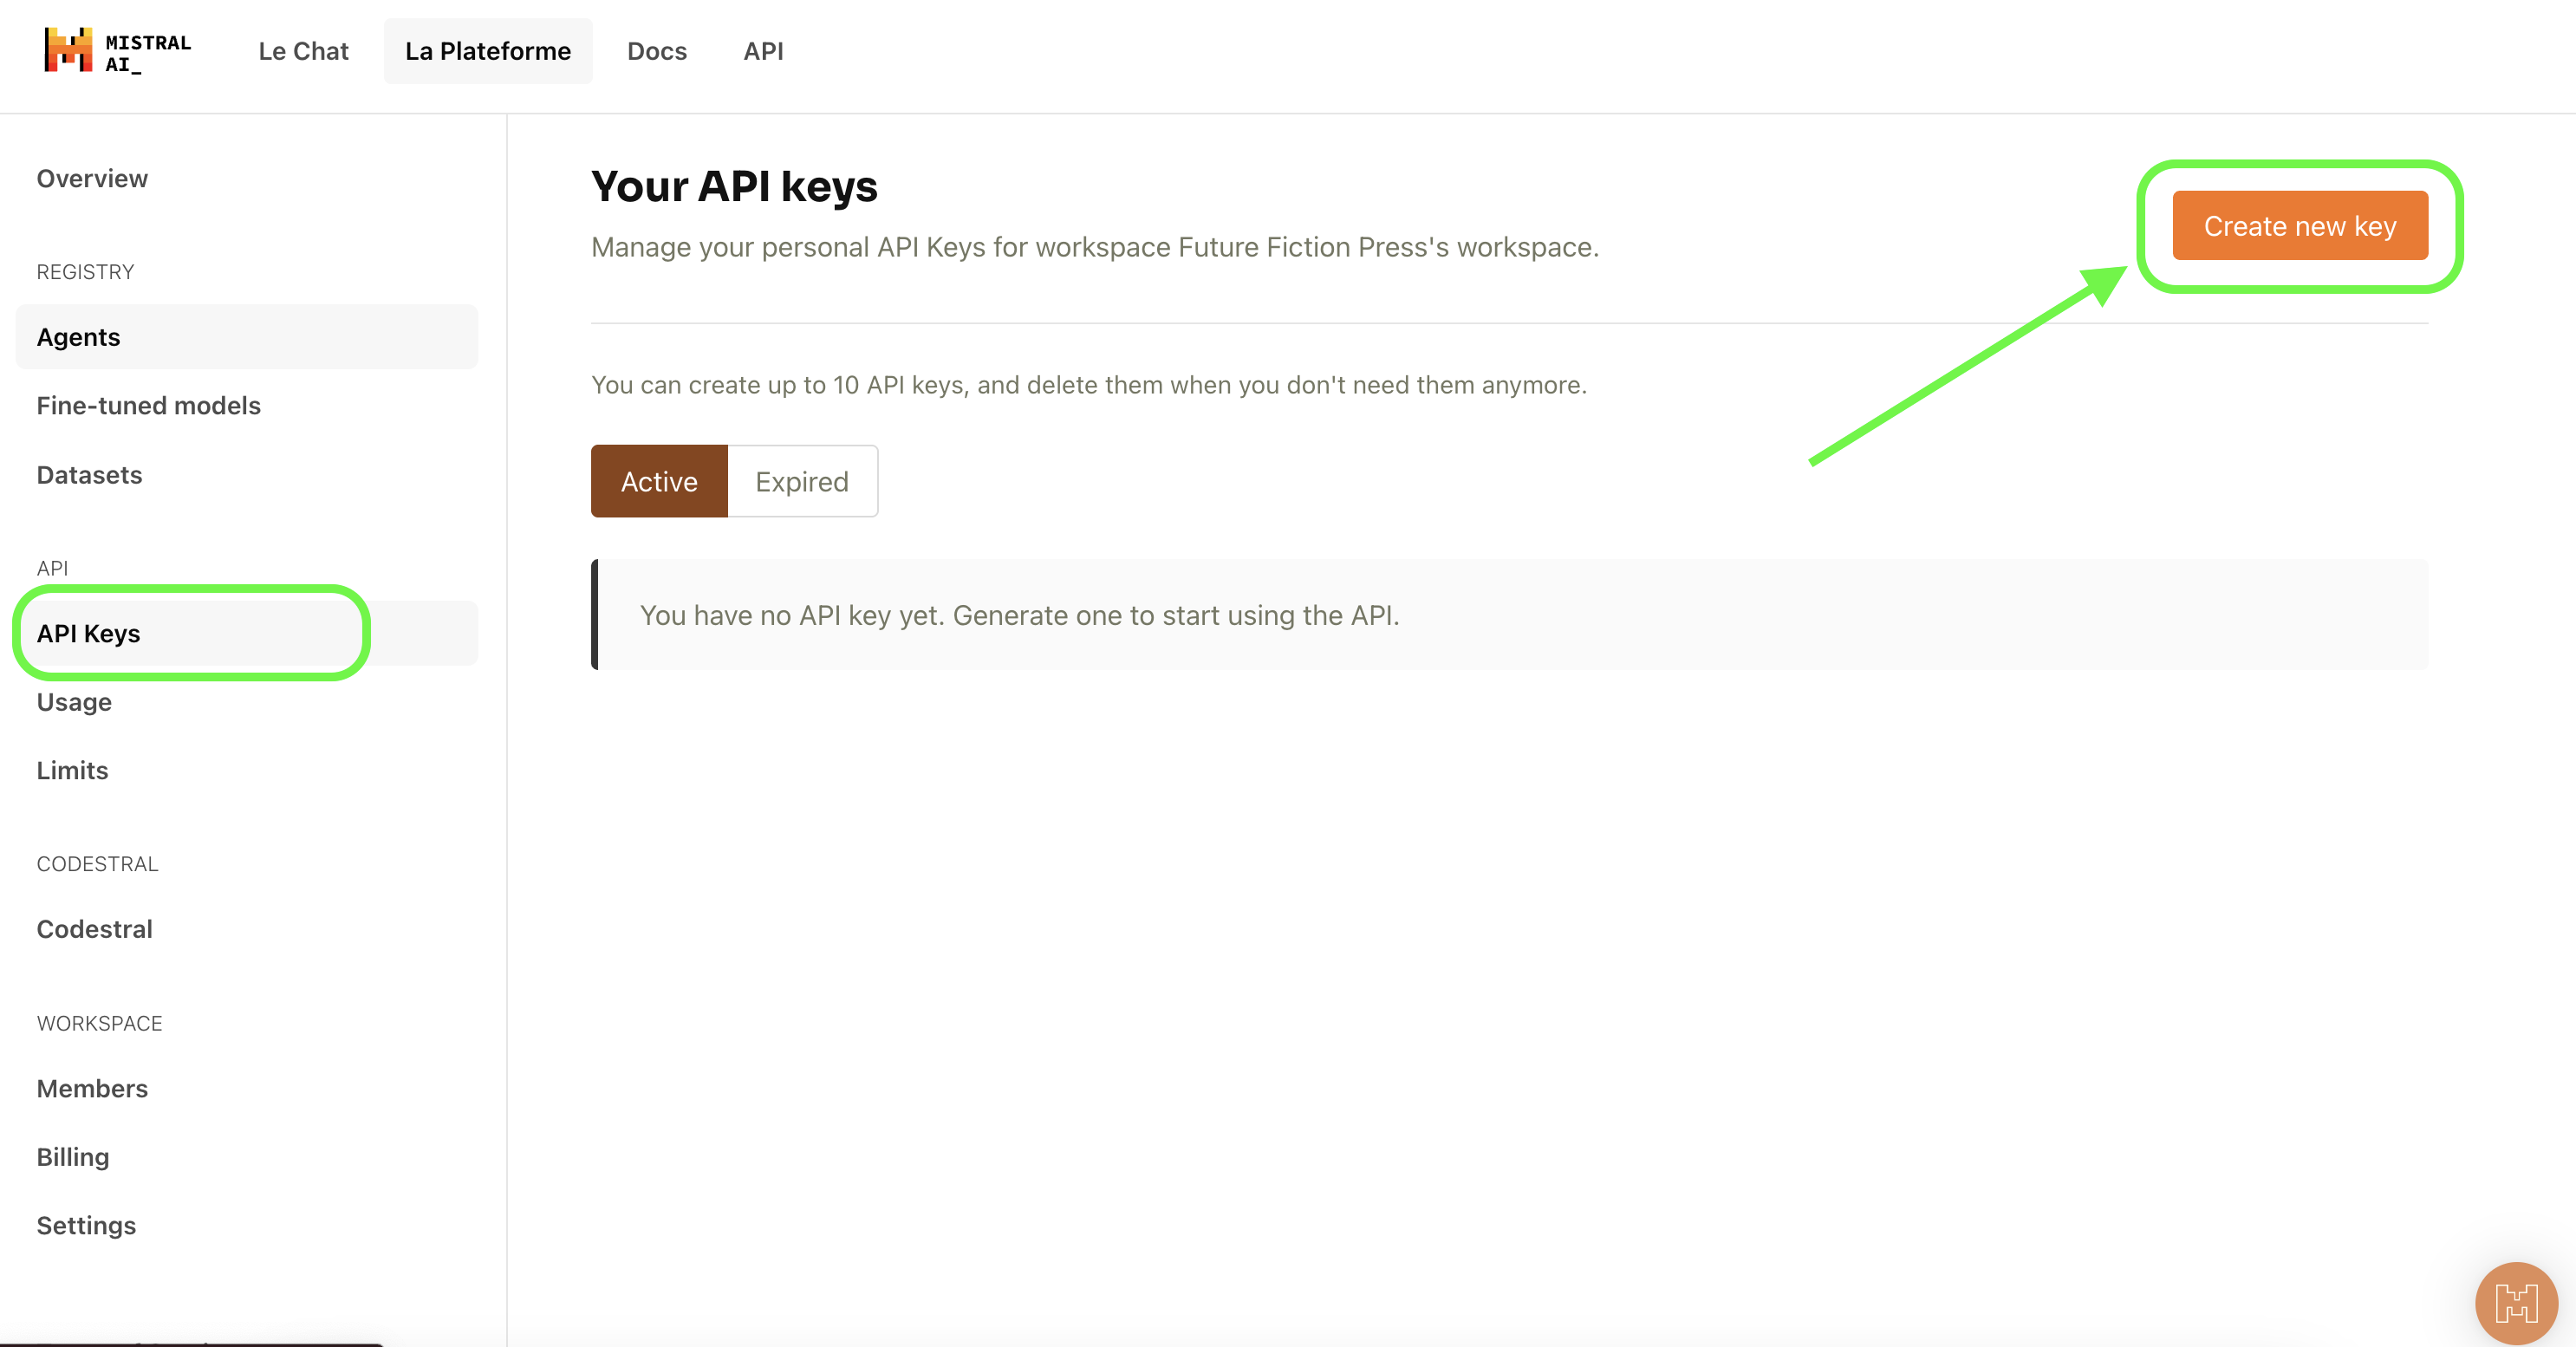Click the 'Your API keys' heading
This screenshot has width=2576, height=1347.
click(734, 187)
